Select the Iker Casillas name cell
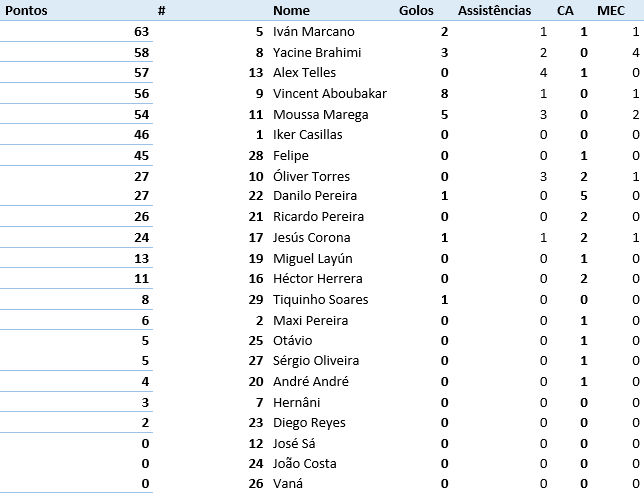Image resolution: width=644 pixels, height=493 pixels. 308,135
